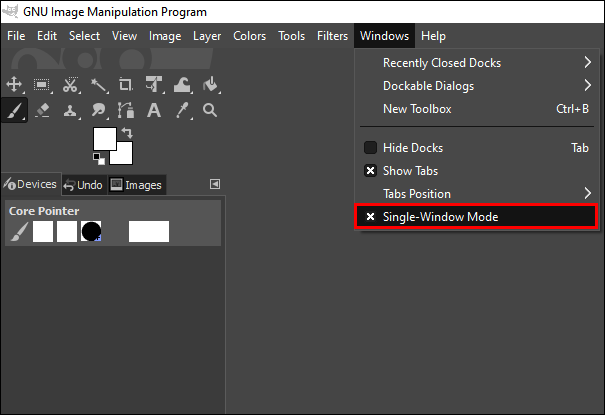
Task: Click the Core Pointer paintbrush tool icon
Action: [19, 231]
